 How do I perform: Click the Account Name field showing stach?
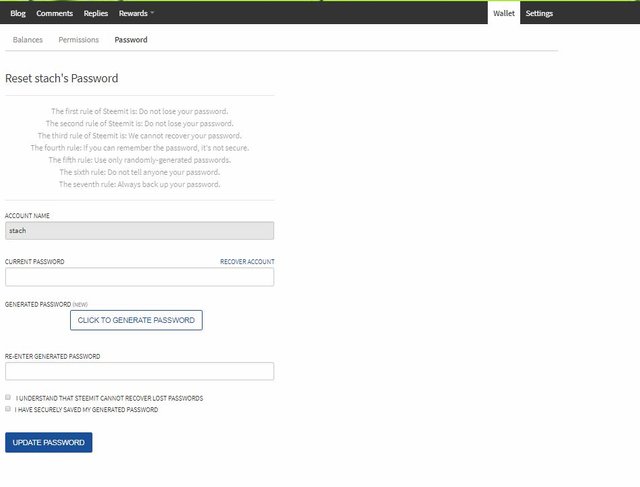pos(140,231)
